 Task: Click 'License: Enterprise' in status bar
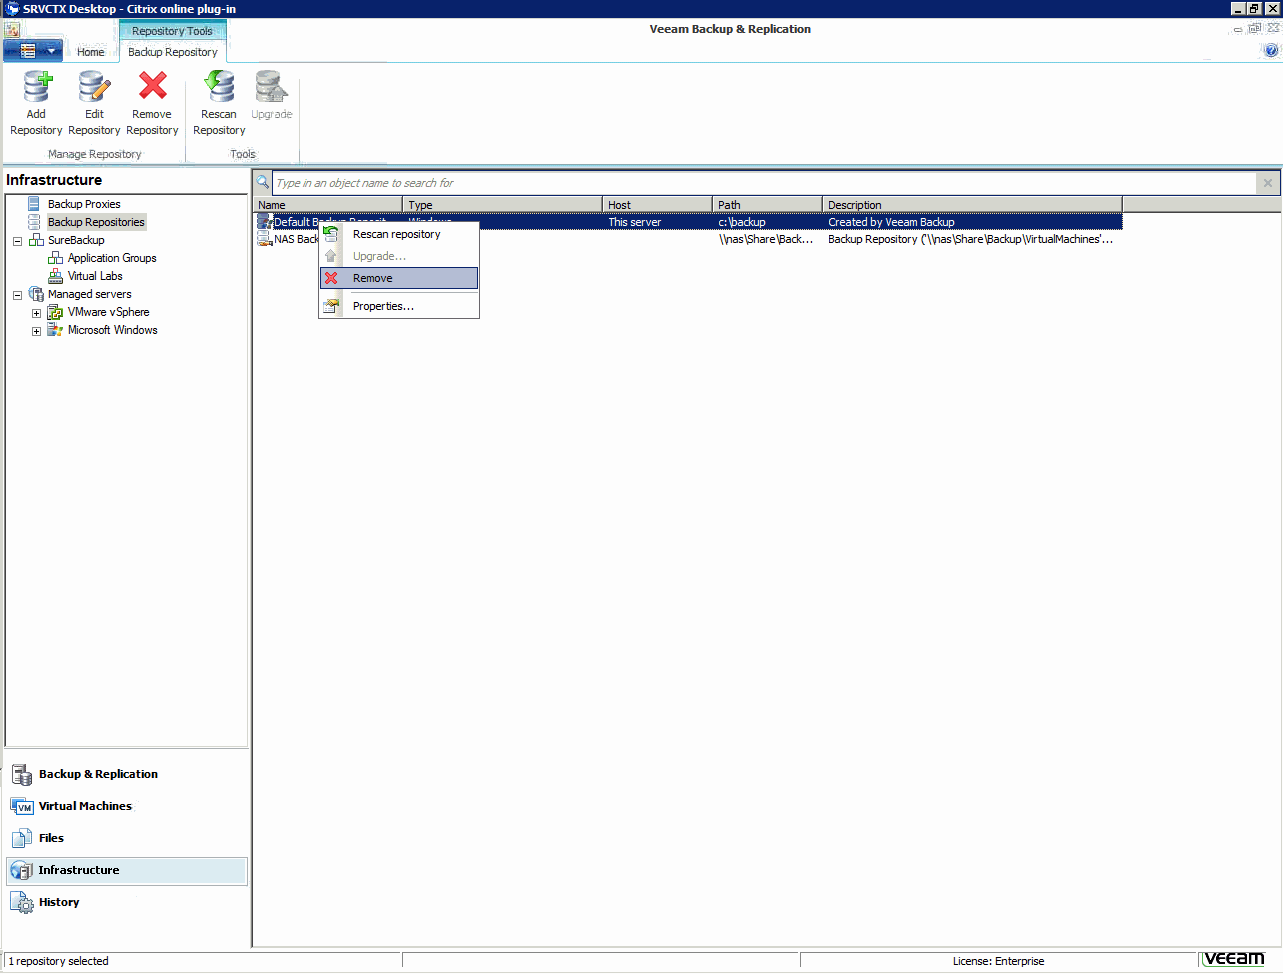click(x=998, y=961)
